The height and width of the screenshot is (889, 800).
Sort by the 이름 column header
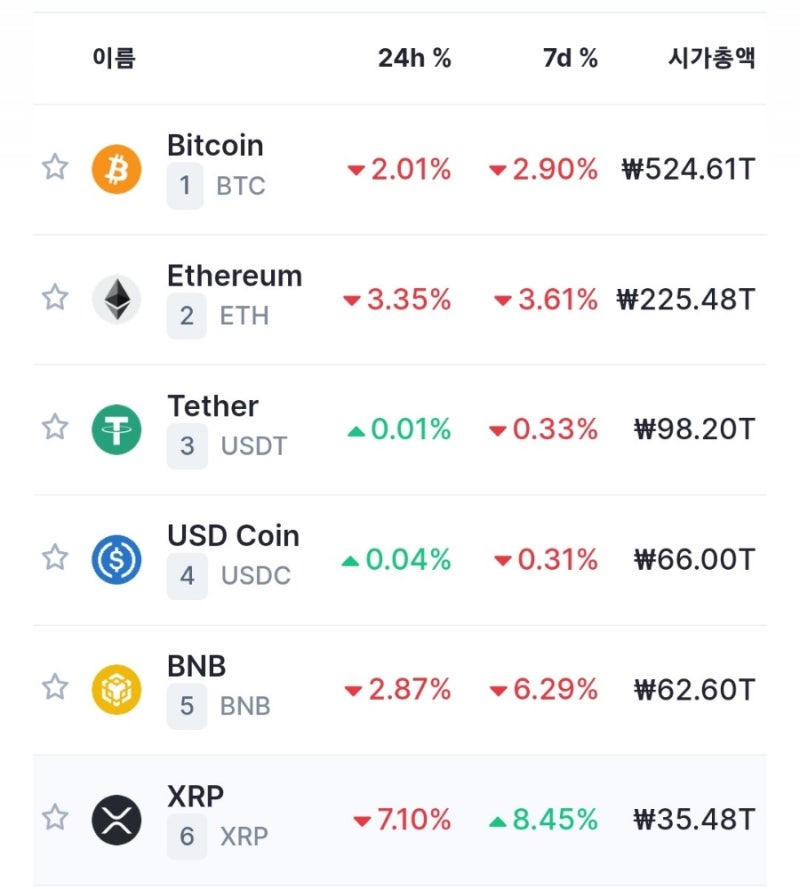114,58
